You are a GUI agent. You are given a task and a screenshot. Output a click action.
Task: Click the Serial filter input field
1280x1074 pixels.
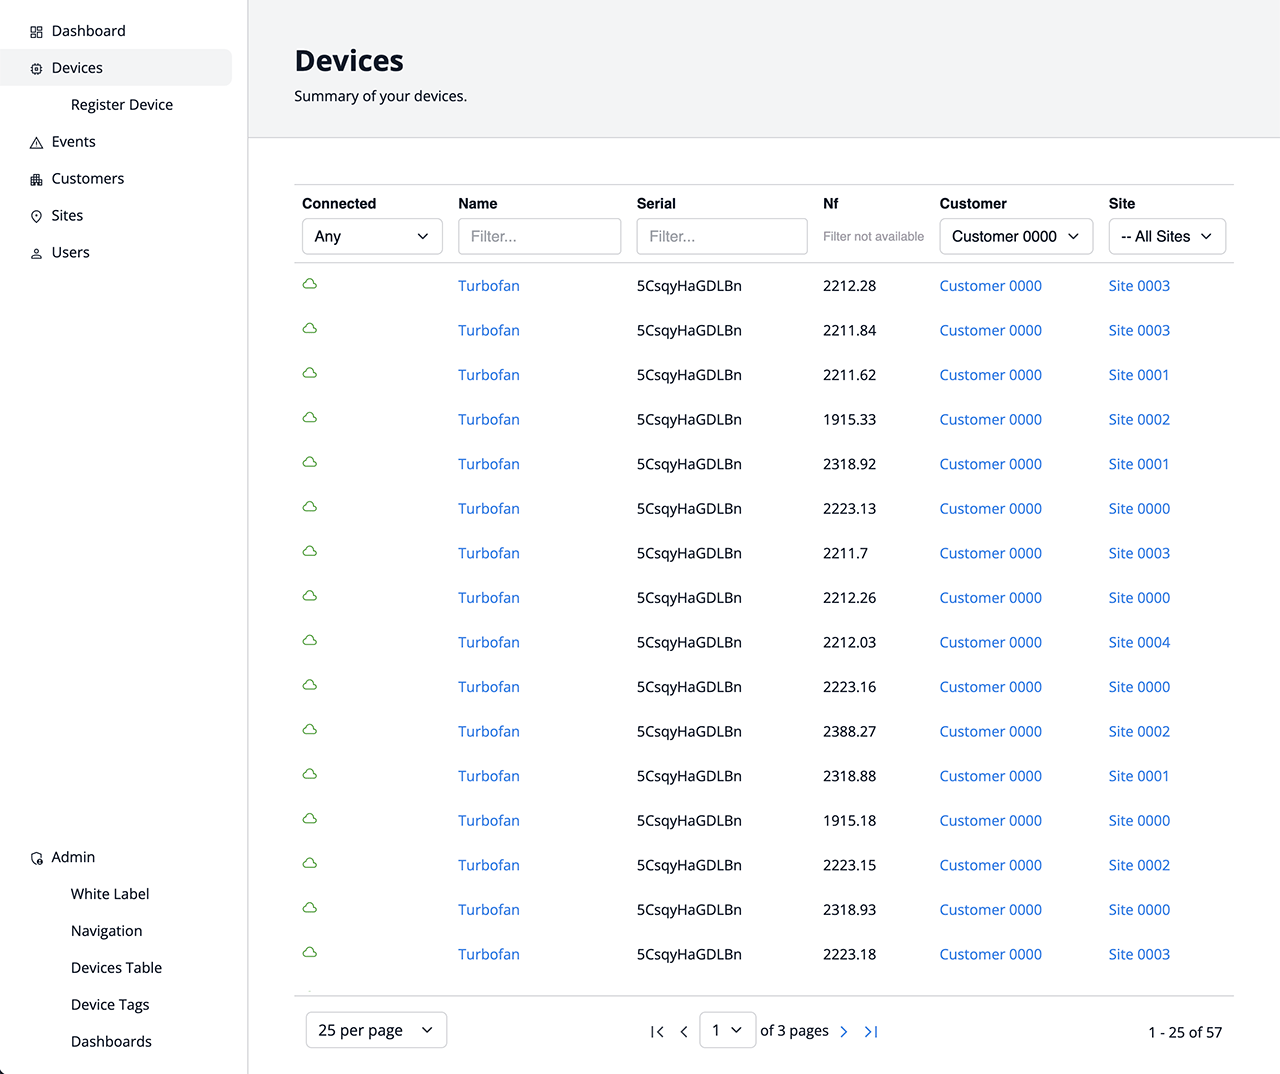(721, 237)
